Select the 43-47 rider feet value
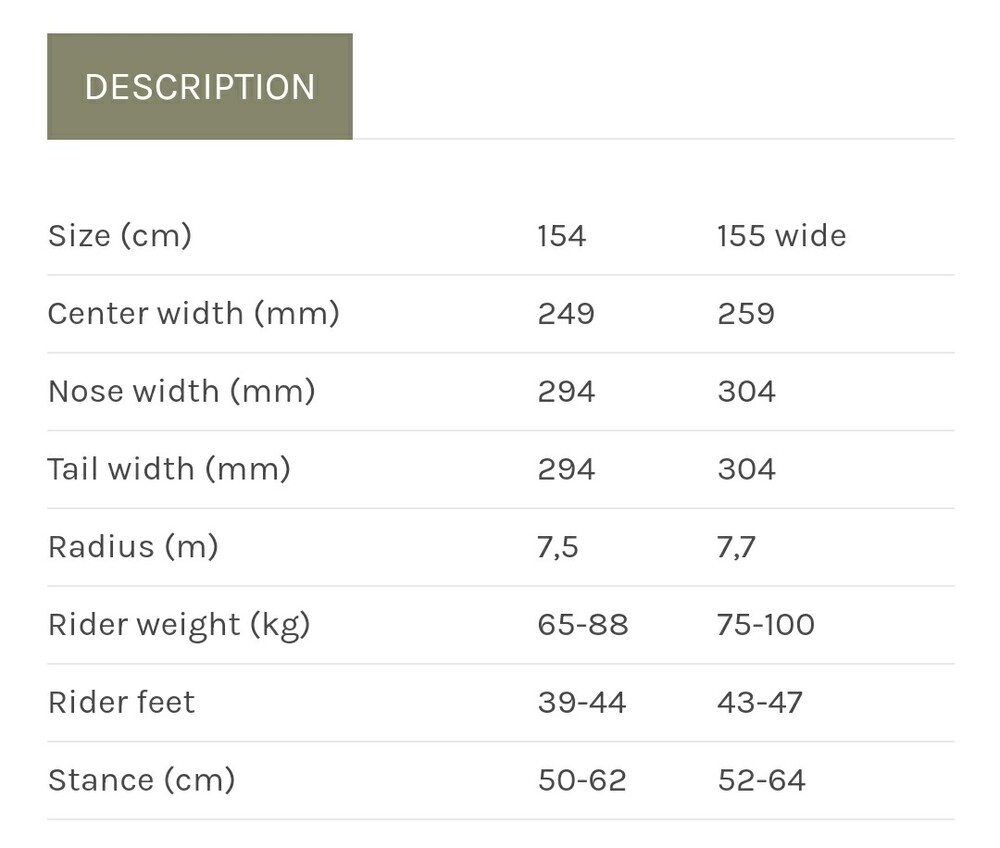 click(760, 702)
